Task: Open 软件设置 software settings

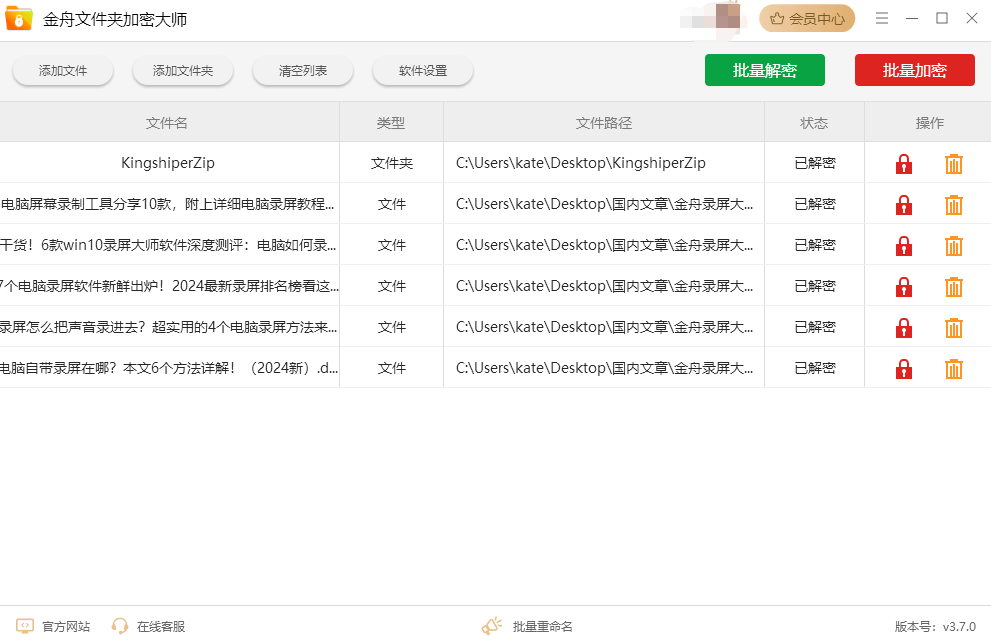Action: 423,71
